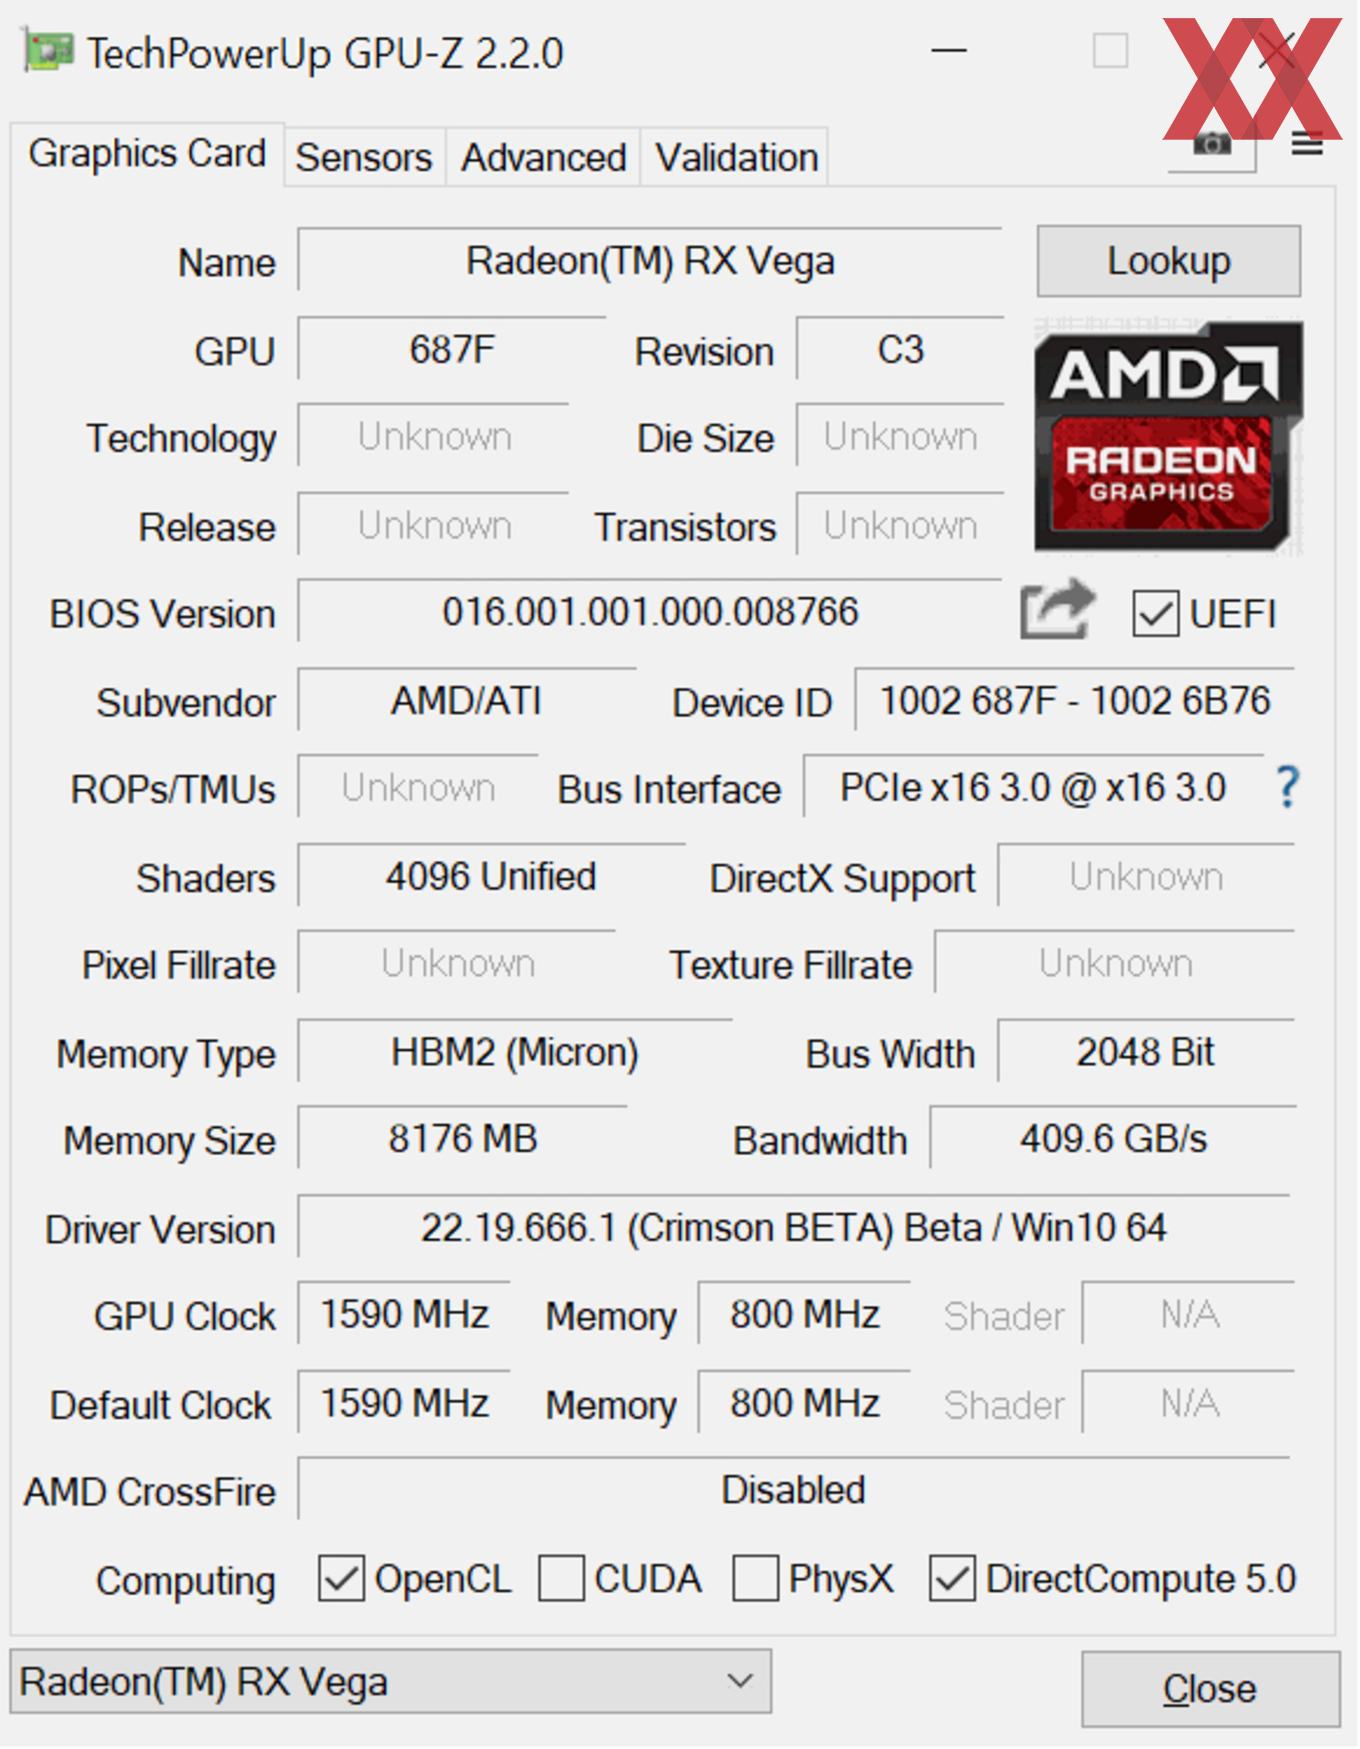Image resolution: width=1360 pixels, height=1749 pixels.
Task: Minimize the GPU-Z window
Action: tap(949, 50)
